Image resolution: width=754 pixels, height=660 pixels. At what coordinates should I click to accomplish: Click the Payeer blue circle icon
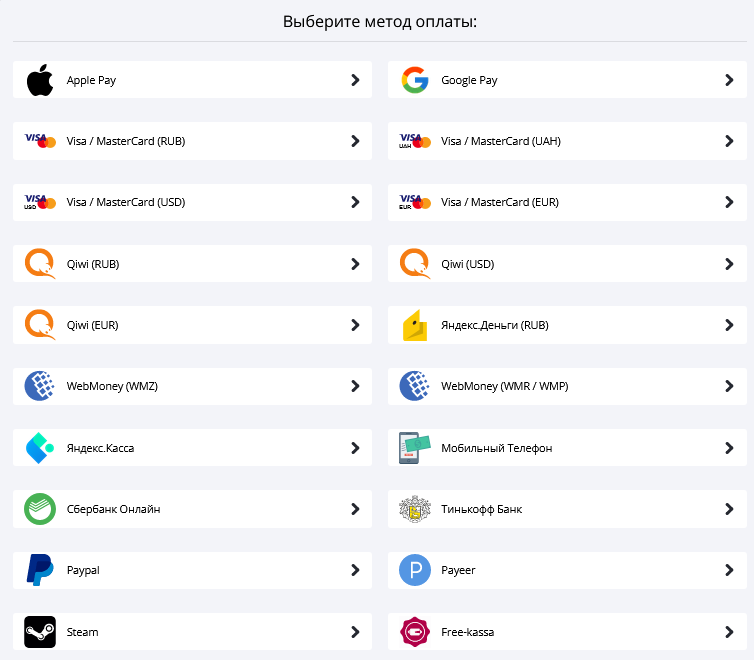tap(414, 570)
